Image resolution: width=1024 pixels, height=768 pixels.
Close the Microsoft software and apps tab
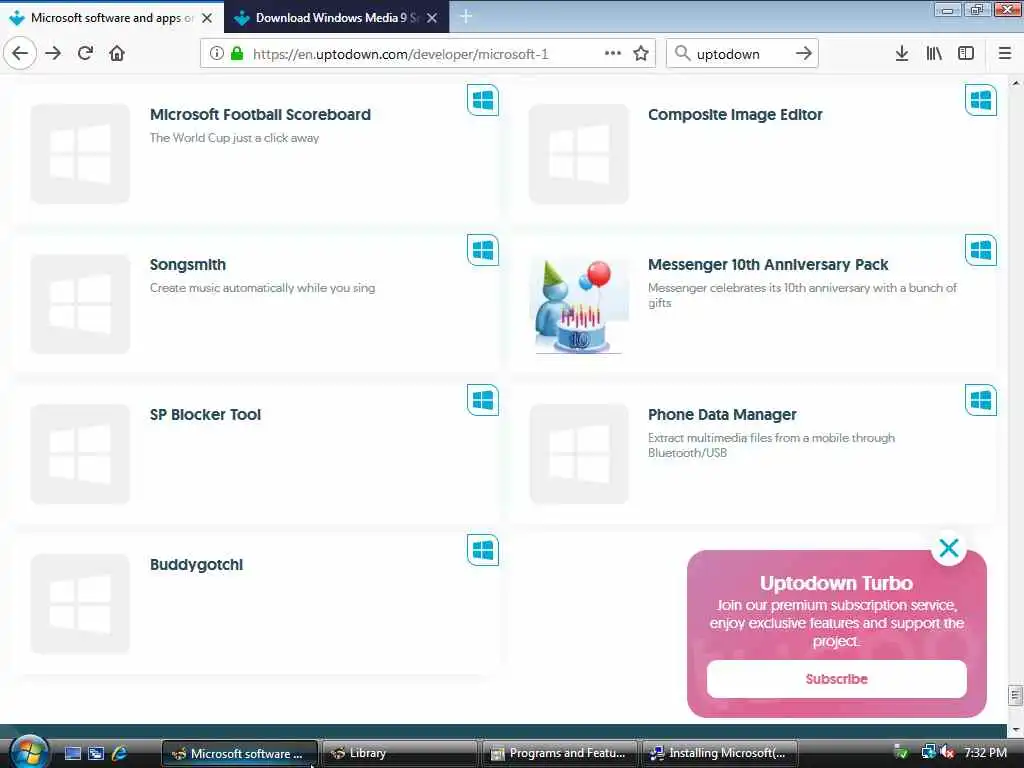pyautogui.click(x=207, y=18)
